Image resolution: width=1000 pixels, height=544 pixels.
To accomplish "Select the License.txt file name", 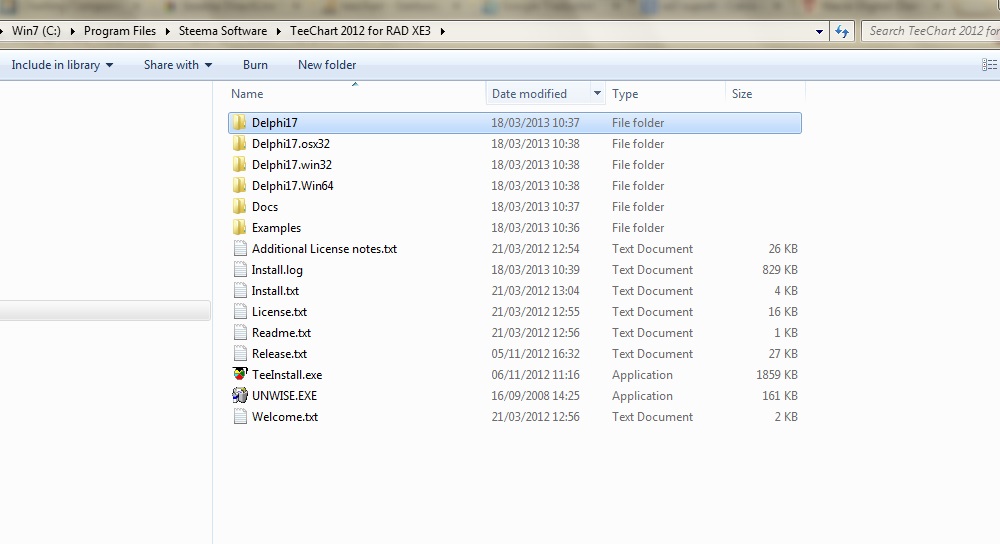I will coord(279,312).
